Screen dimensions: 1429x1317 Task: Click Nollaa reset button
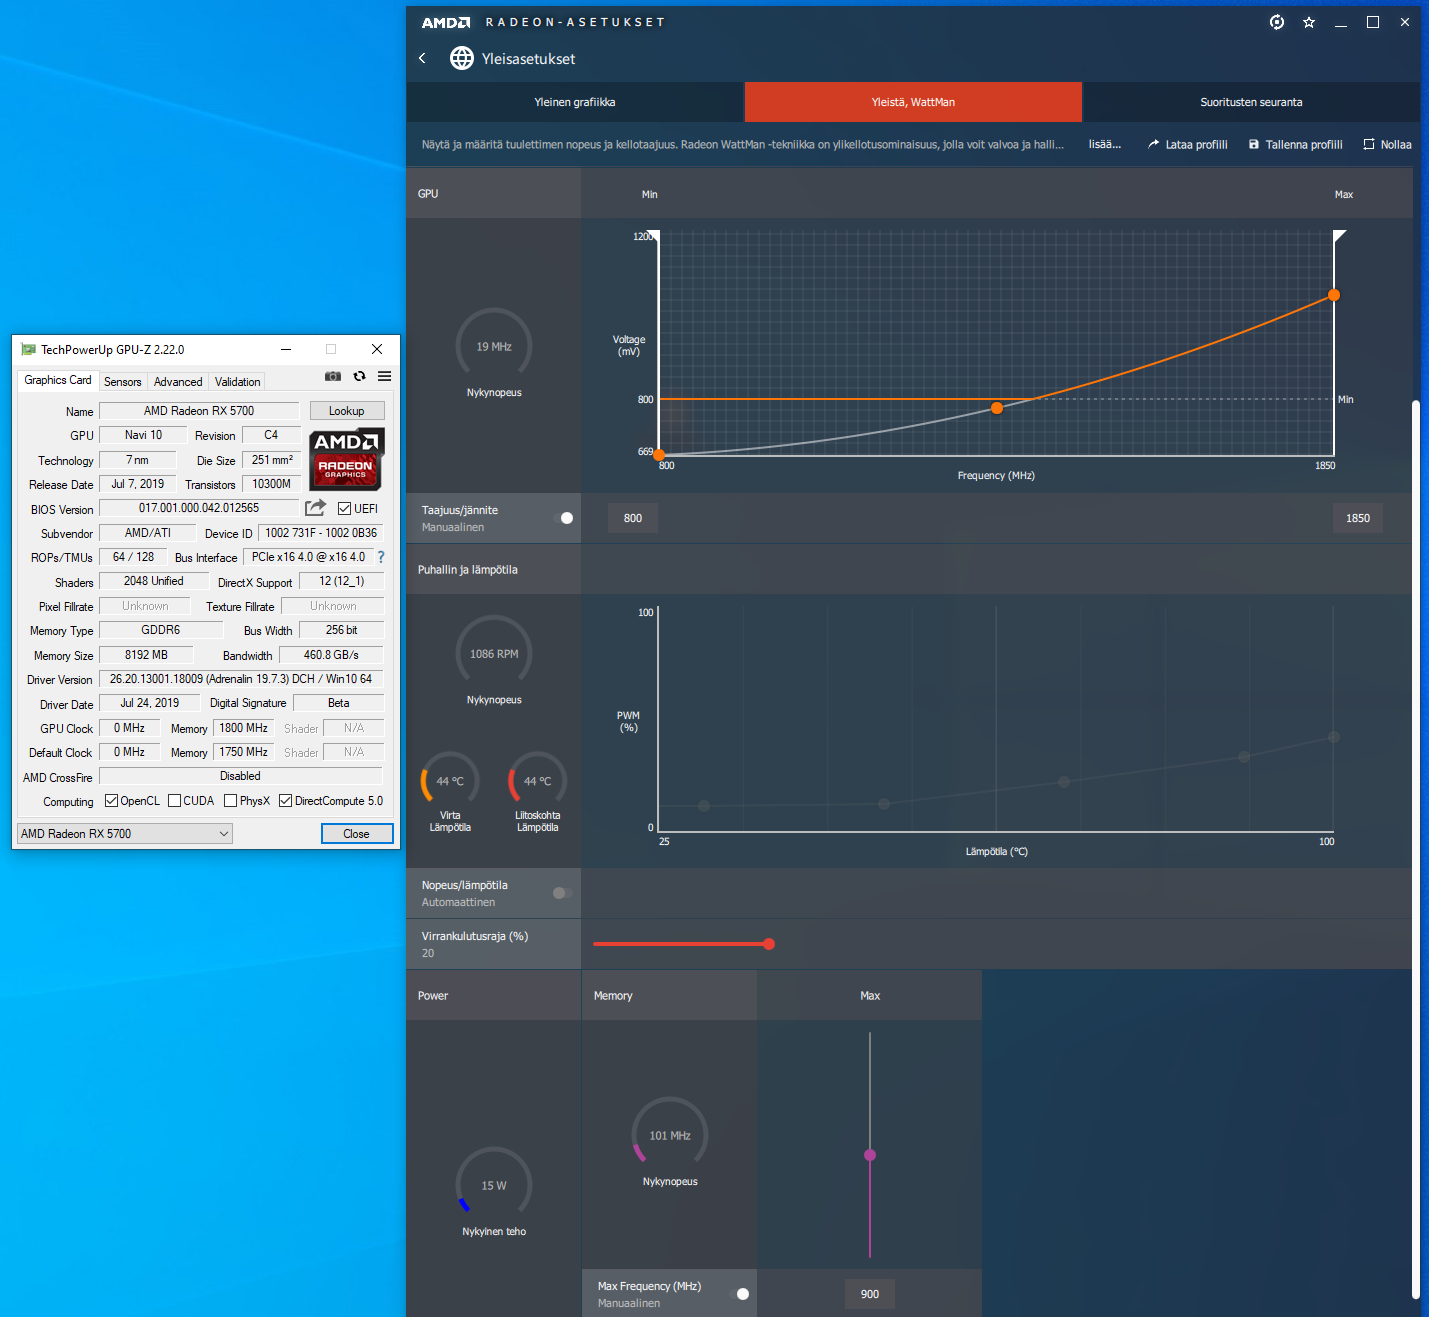tap(1387, 145)
